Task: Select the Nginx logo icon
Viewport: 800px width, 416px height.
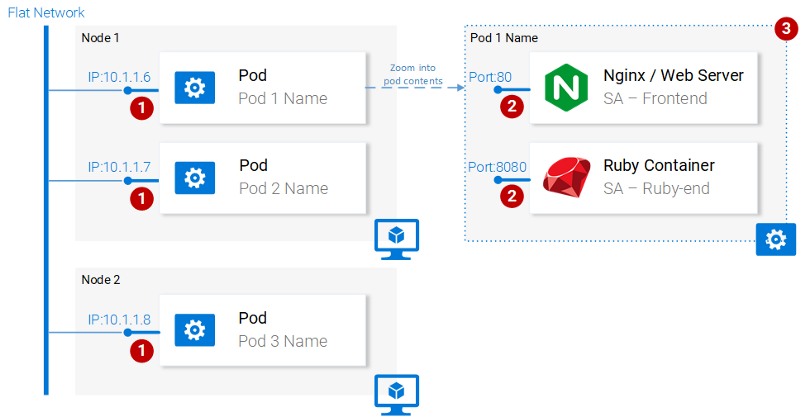Action: point(566,88)
